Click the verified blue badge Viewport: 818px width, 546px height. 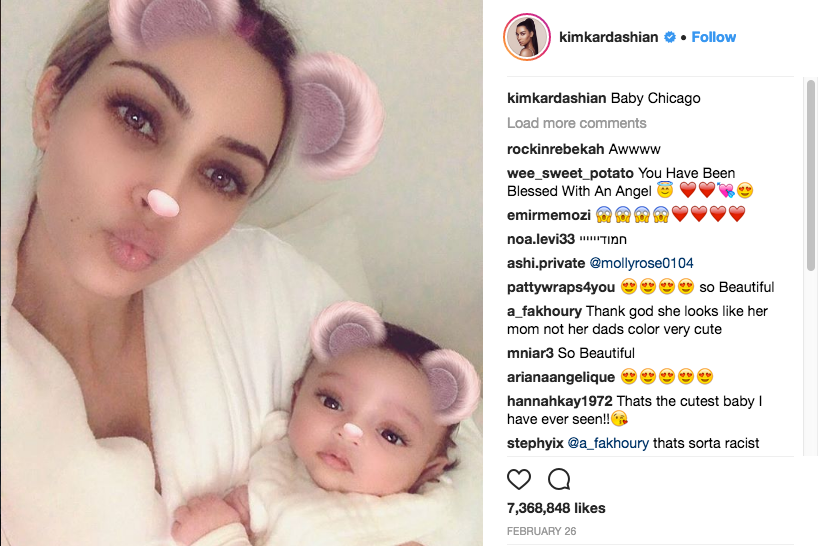[x=670, y=37]
